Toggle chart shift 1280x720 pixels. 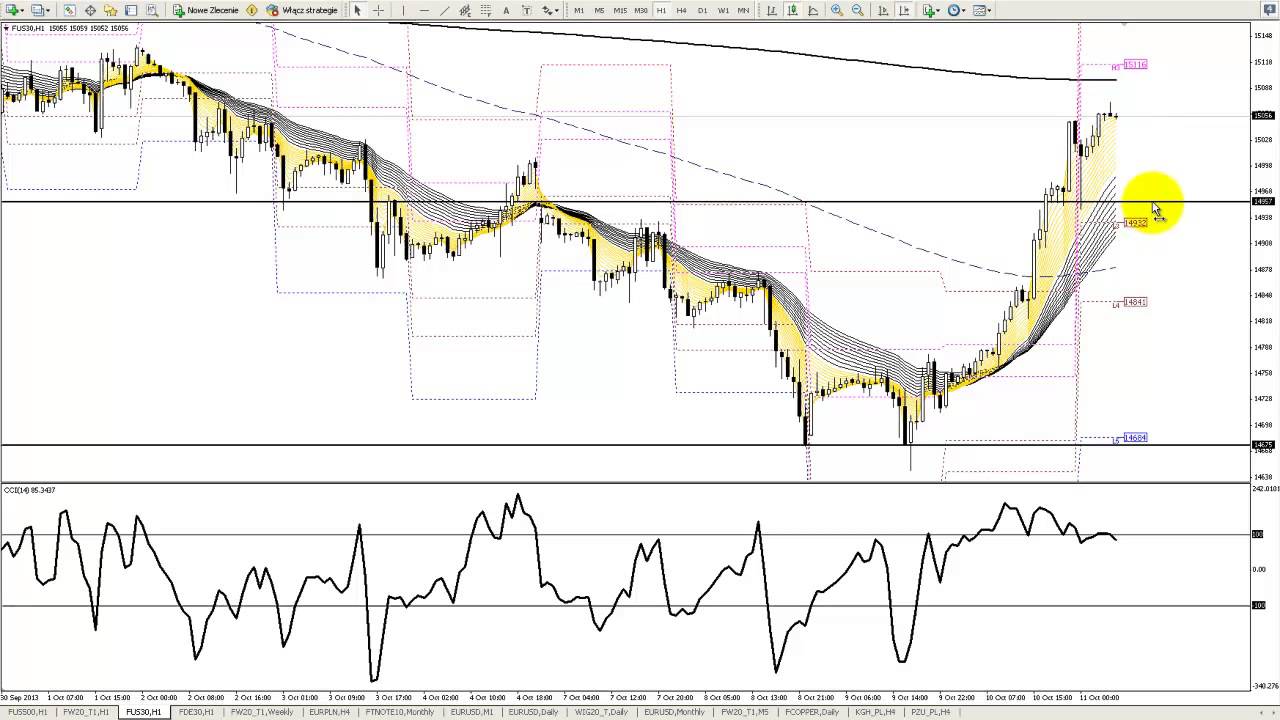pyautogui.click(x=903, y=10)
